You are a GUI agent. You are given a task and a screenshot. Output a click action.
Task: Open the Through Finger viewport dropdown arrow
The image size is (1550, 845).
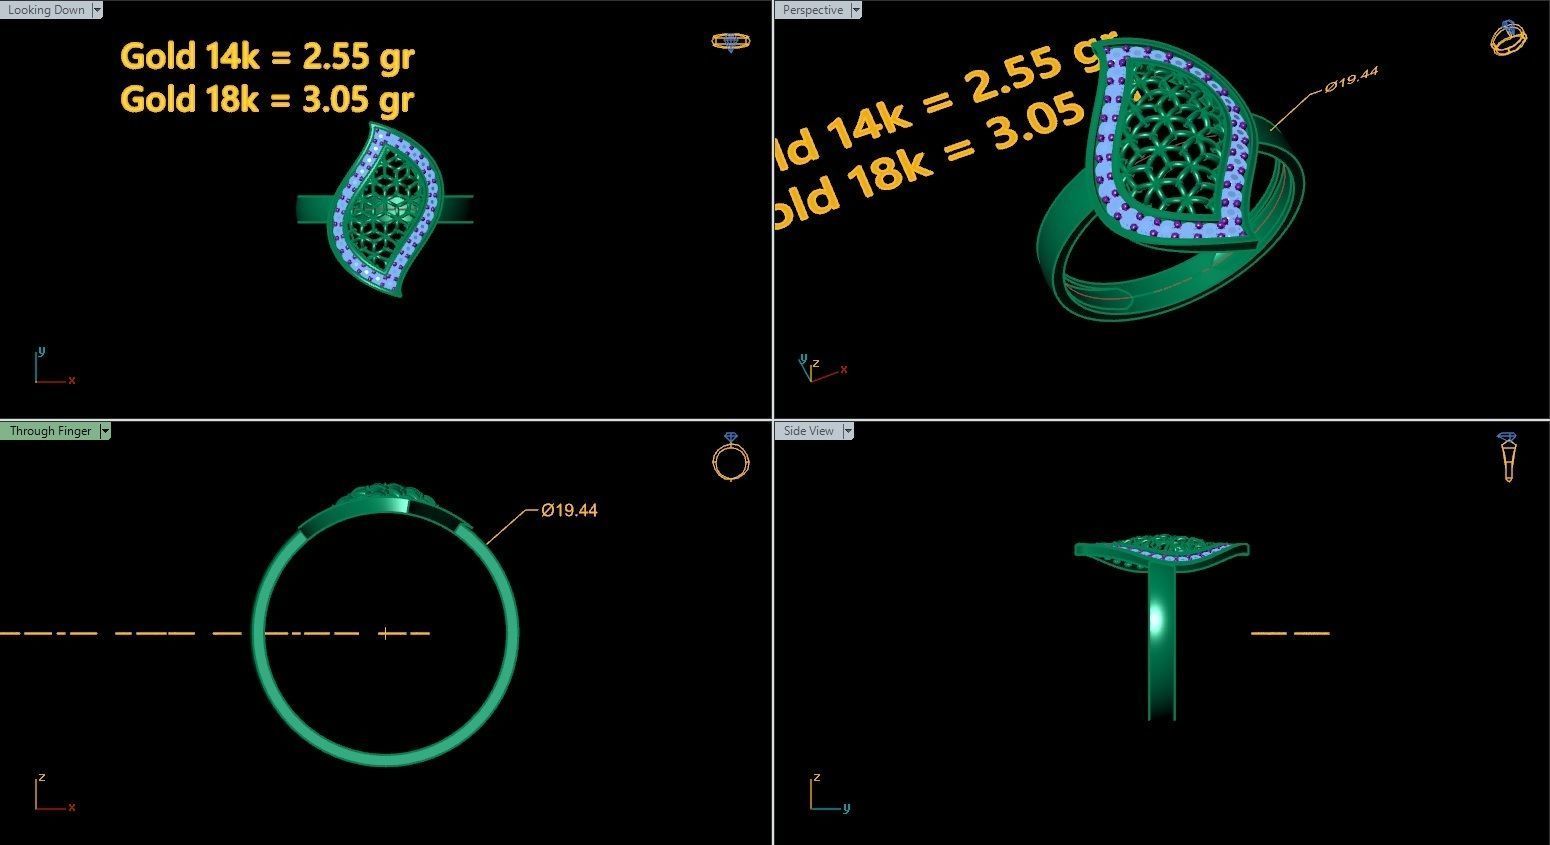pos(105,431)
